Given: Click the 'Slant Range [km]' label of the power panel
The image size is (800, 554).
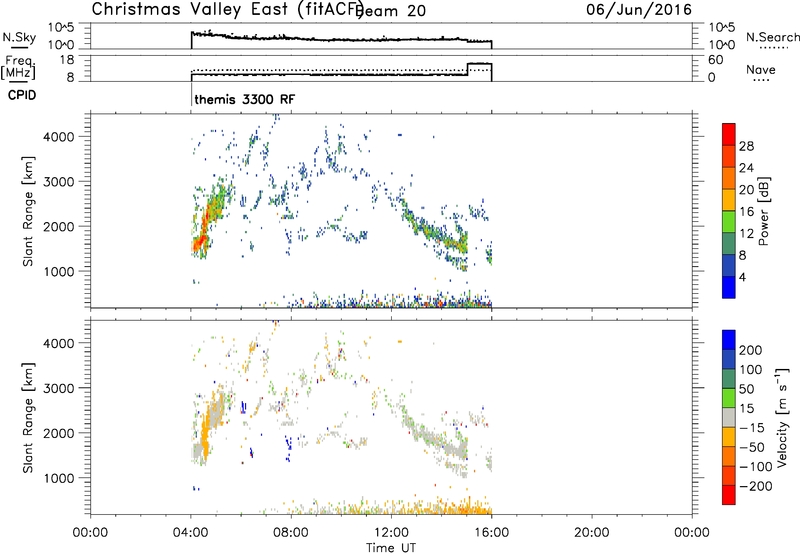Looking at the screenshot, I should pos(28,211).
